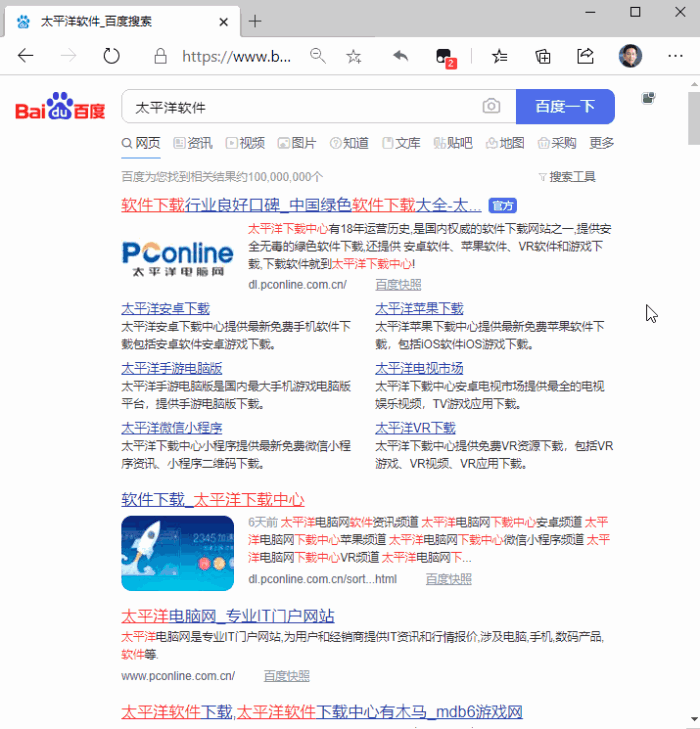700x729 pixels.
Task: Open the 太平洋电视市场 link
Action: tap(419, 368)
